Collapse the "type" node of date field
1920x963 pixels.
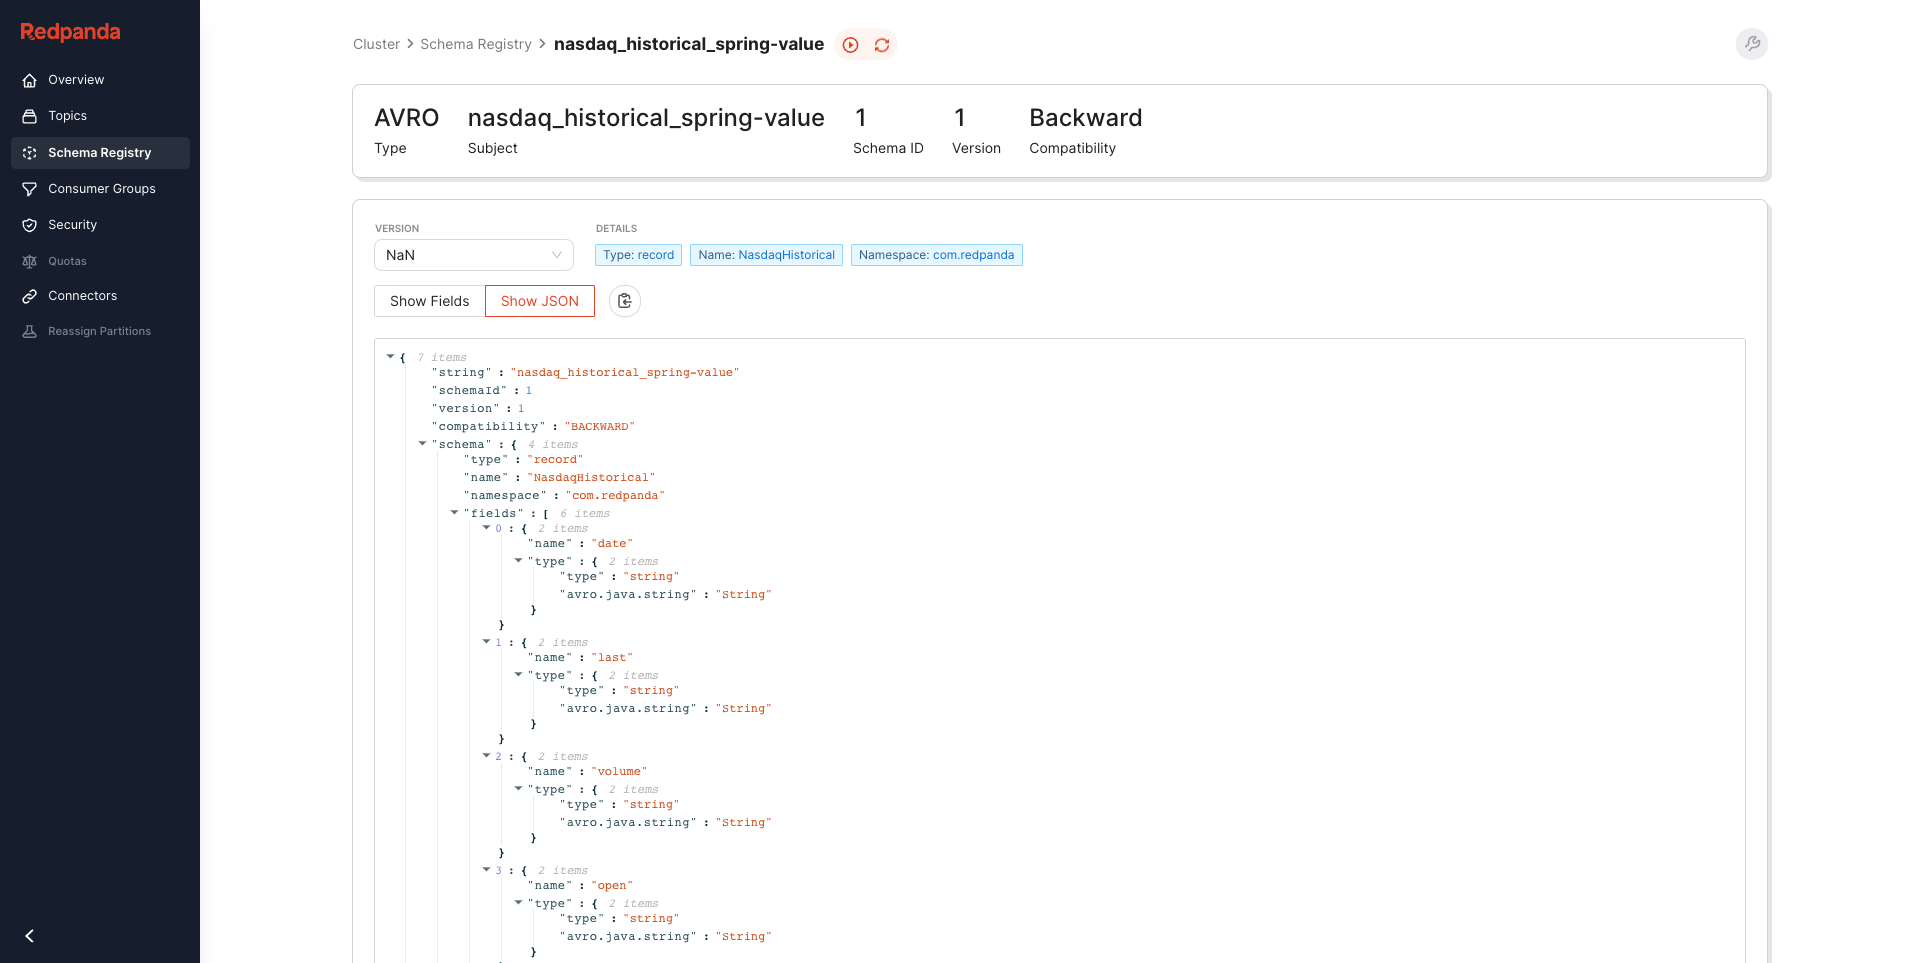tap(518, 560)
